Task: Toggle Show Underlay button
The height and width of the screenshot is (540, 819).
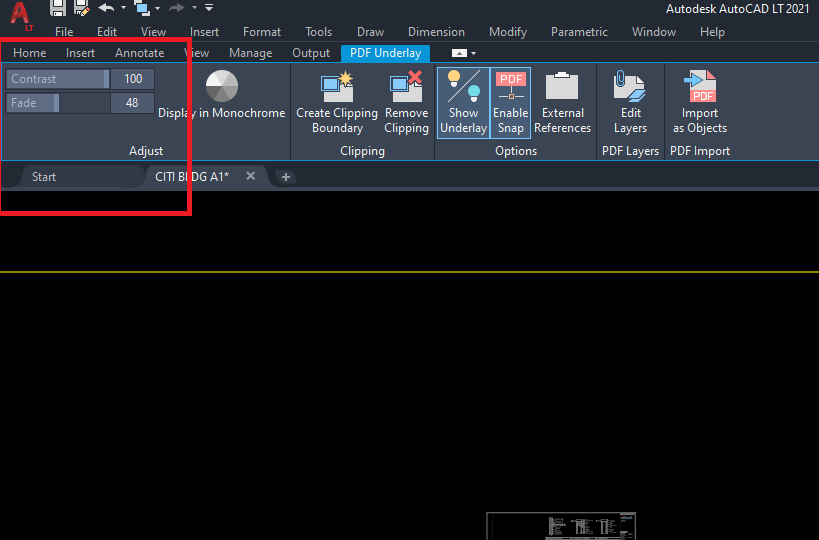Action: [x=463, y=102]
